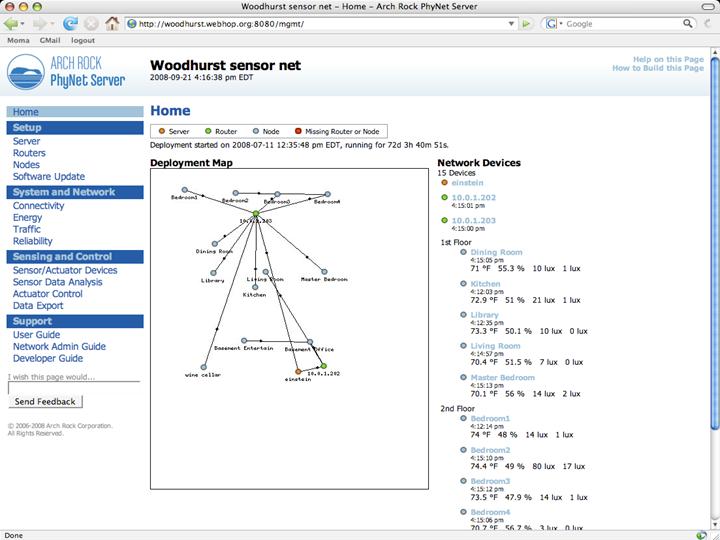The height and width of the screenshot is (540, 720).
Task: Reload the page with the refresh icon
Action: coord(70,23)
